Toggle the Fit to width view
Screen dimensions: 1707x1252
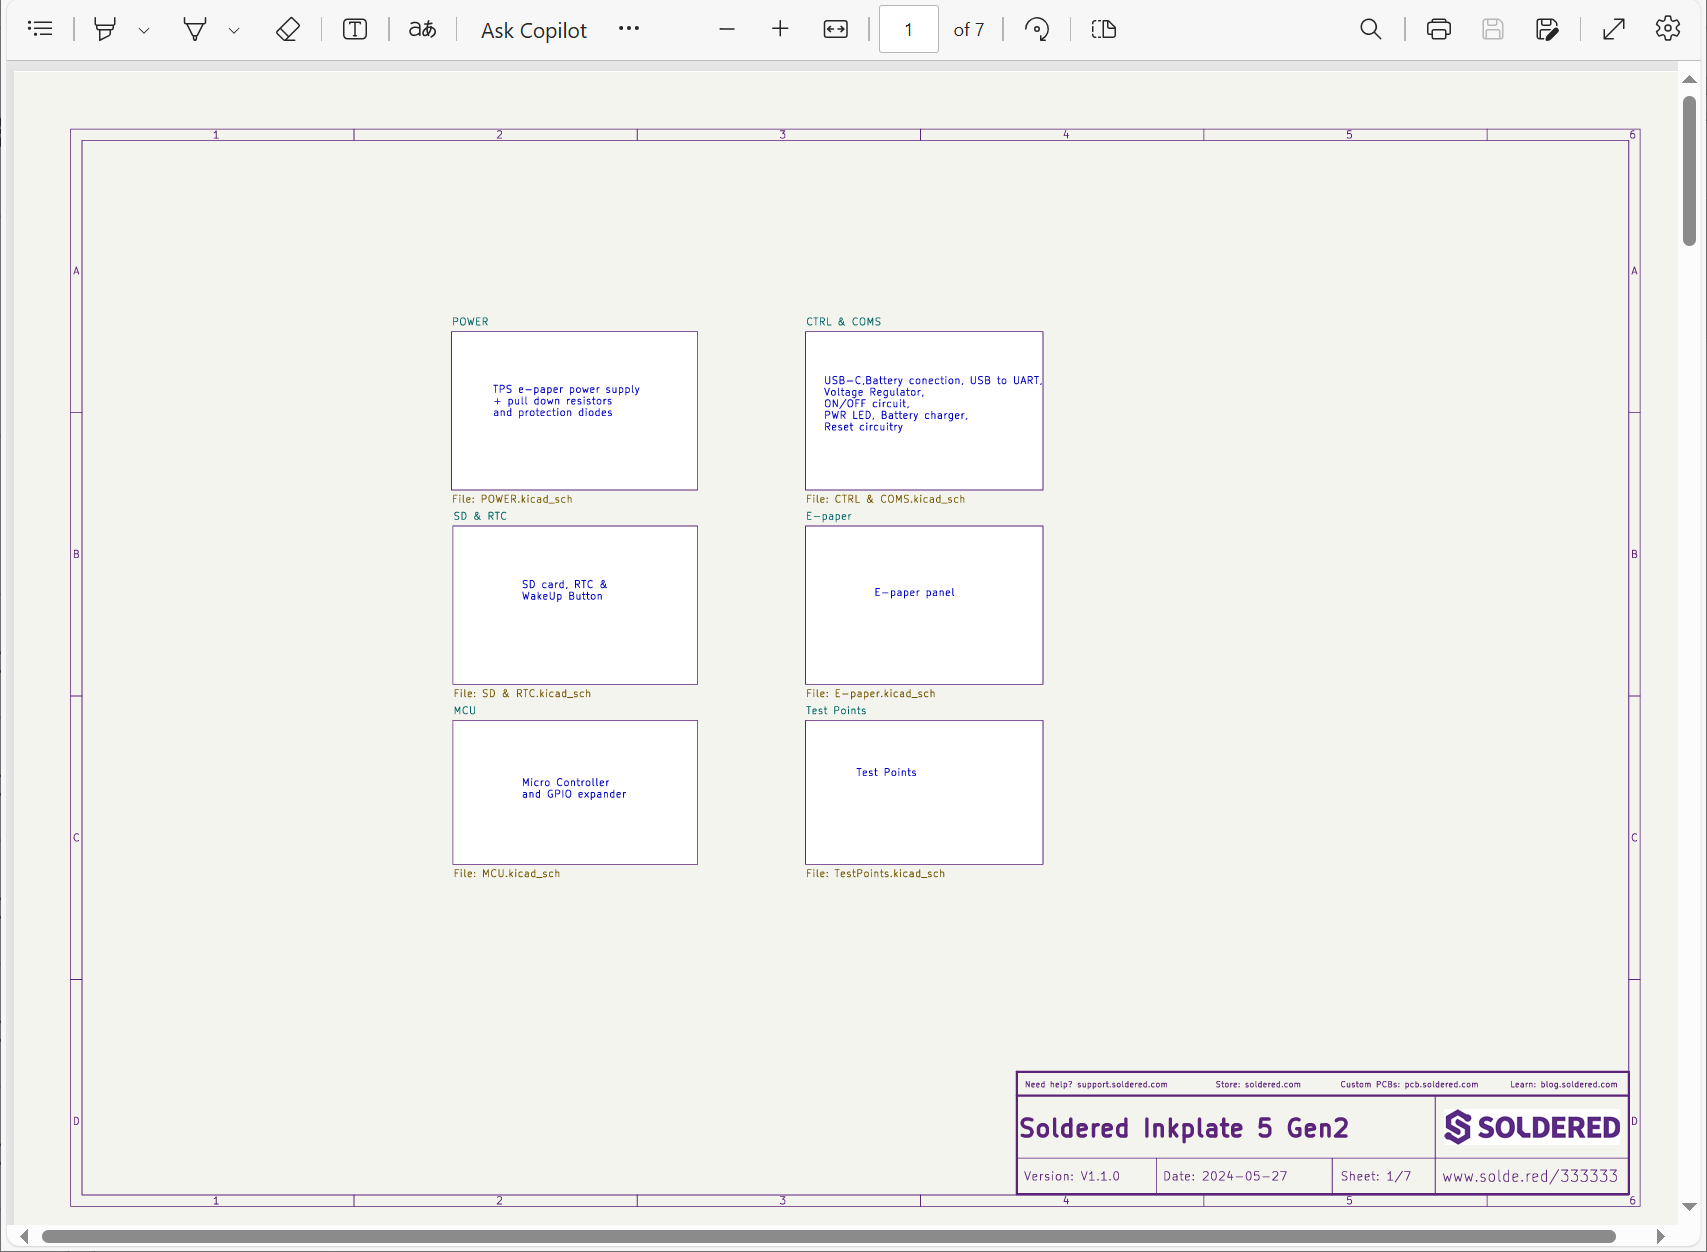[x=835, y=29]
